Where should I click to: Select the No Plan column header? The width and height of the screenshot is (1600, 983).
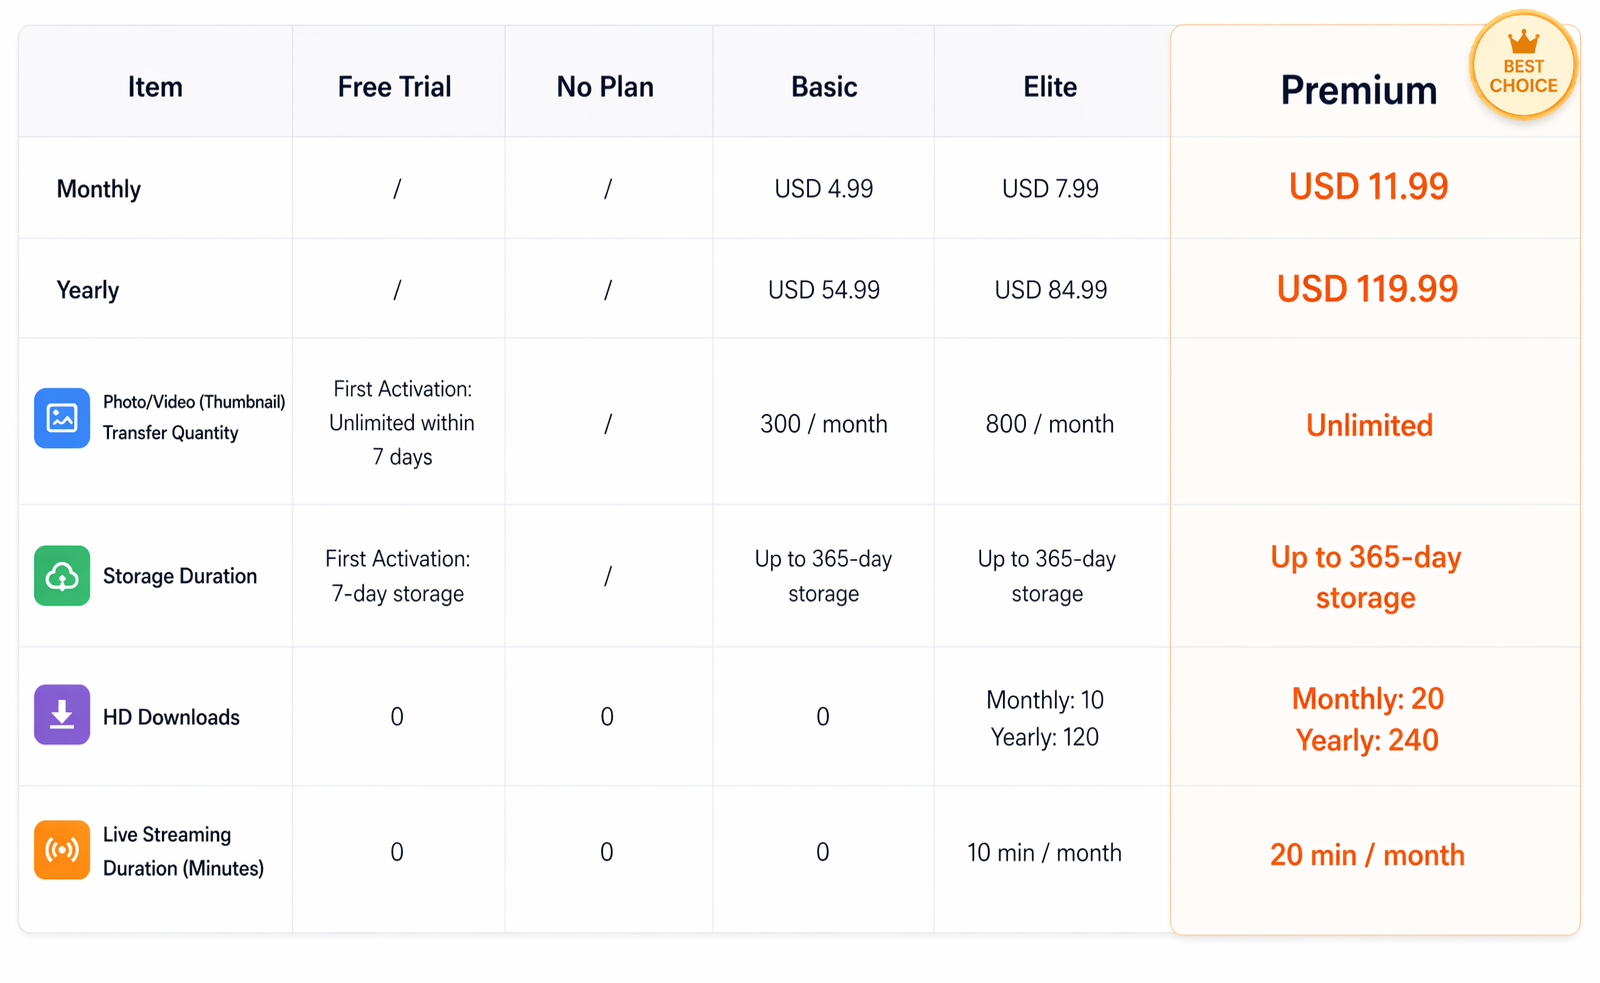pyautogui.click(x=605, y=87)
